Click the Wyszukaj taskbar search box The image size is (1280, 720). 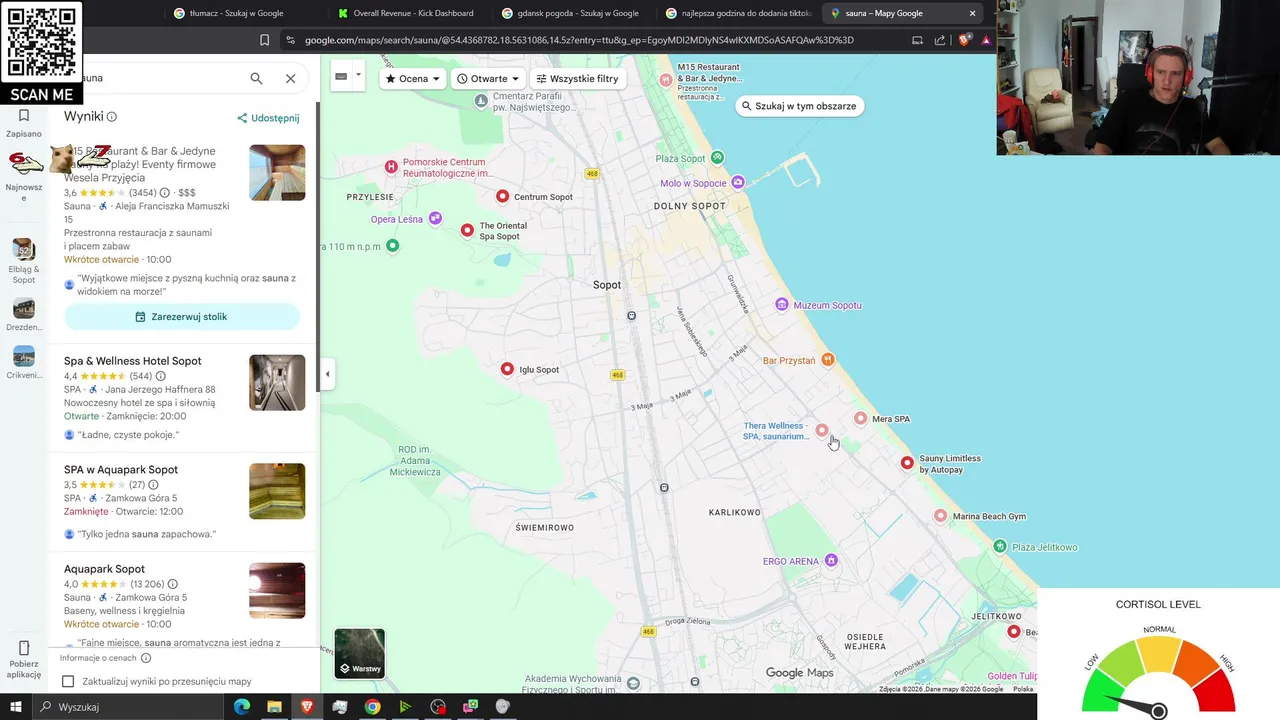click(128, 707)
